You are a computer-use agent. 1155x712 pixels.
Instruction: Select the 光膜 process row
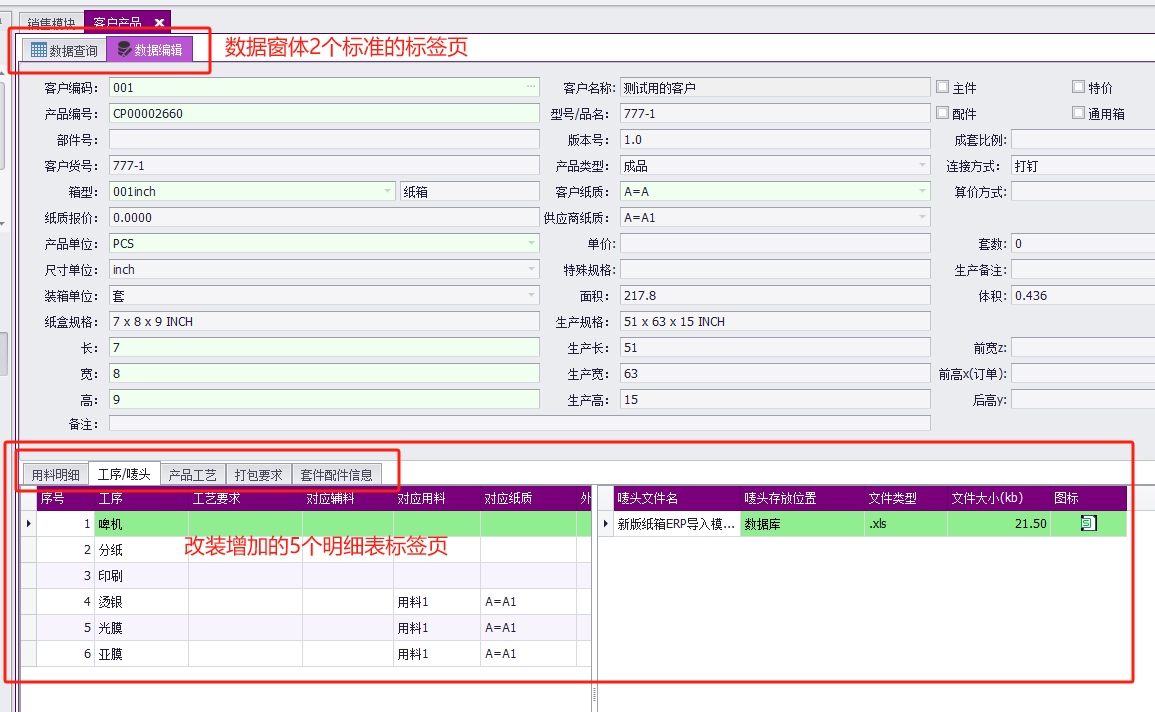306,627
